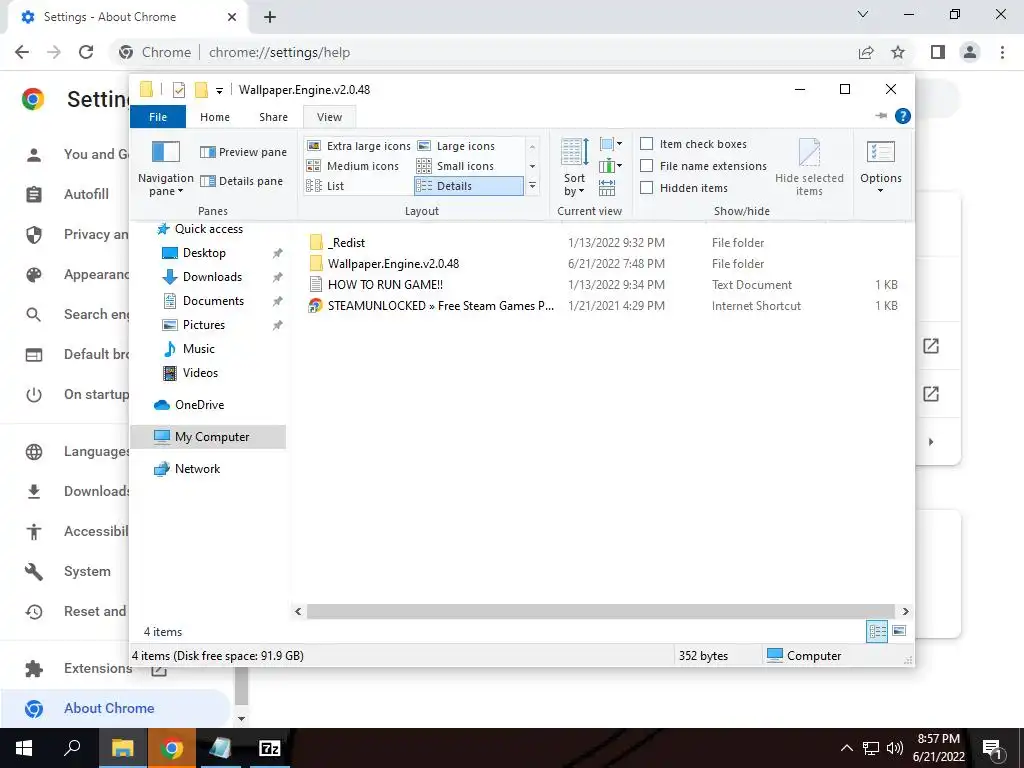Switch to details view icon in status bar
Screen dimensions: 1024x768
tap(877, 631)
